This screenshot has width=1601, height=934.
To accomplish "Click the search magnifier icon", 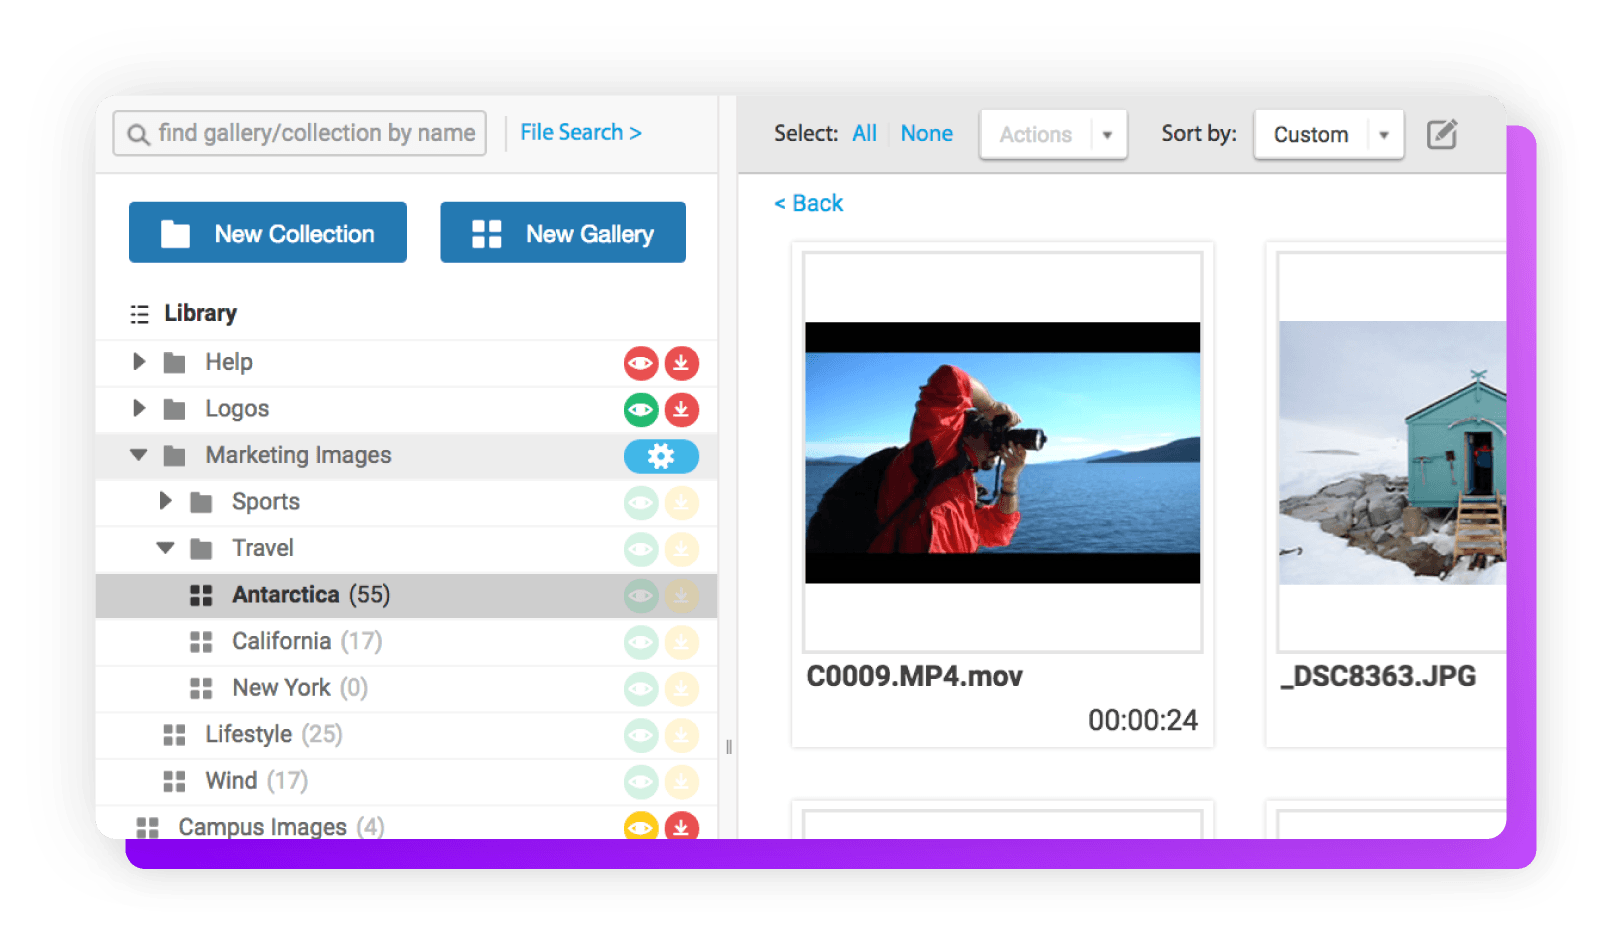I will [139, 134].
